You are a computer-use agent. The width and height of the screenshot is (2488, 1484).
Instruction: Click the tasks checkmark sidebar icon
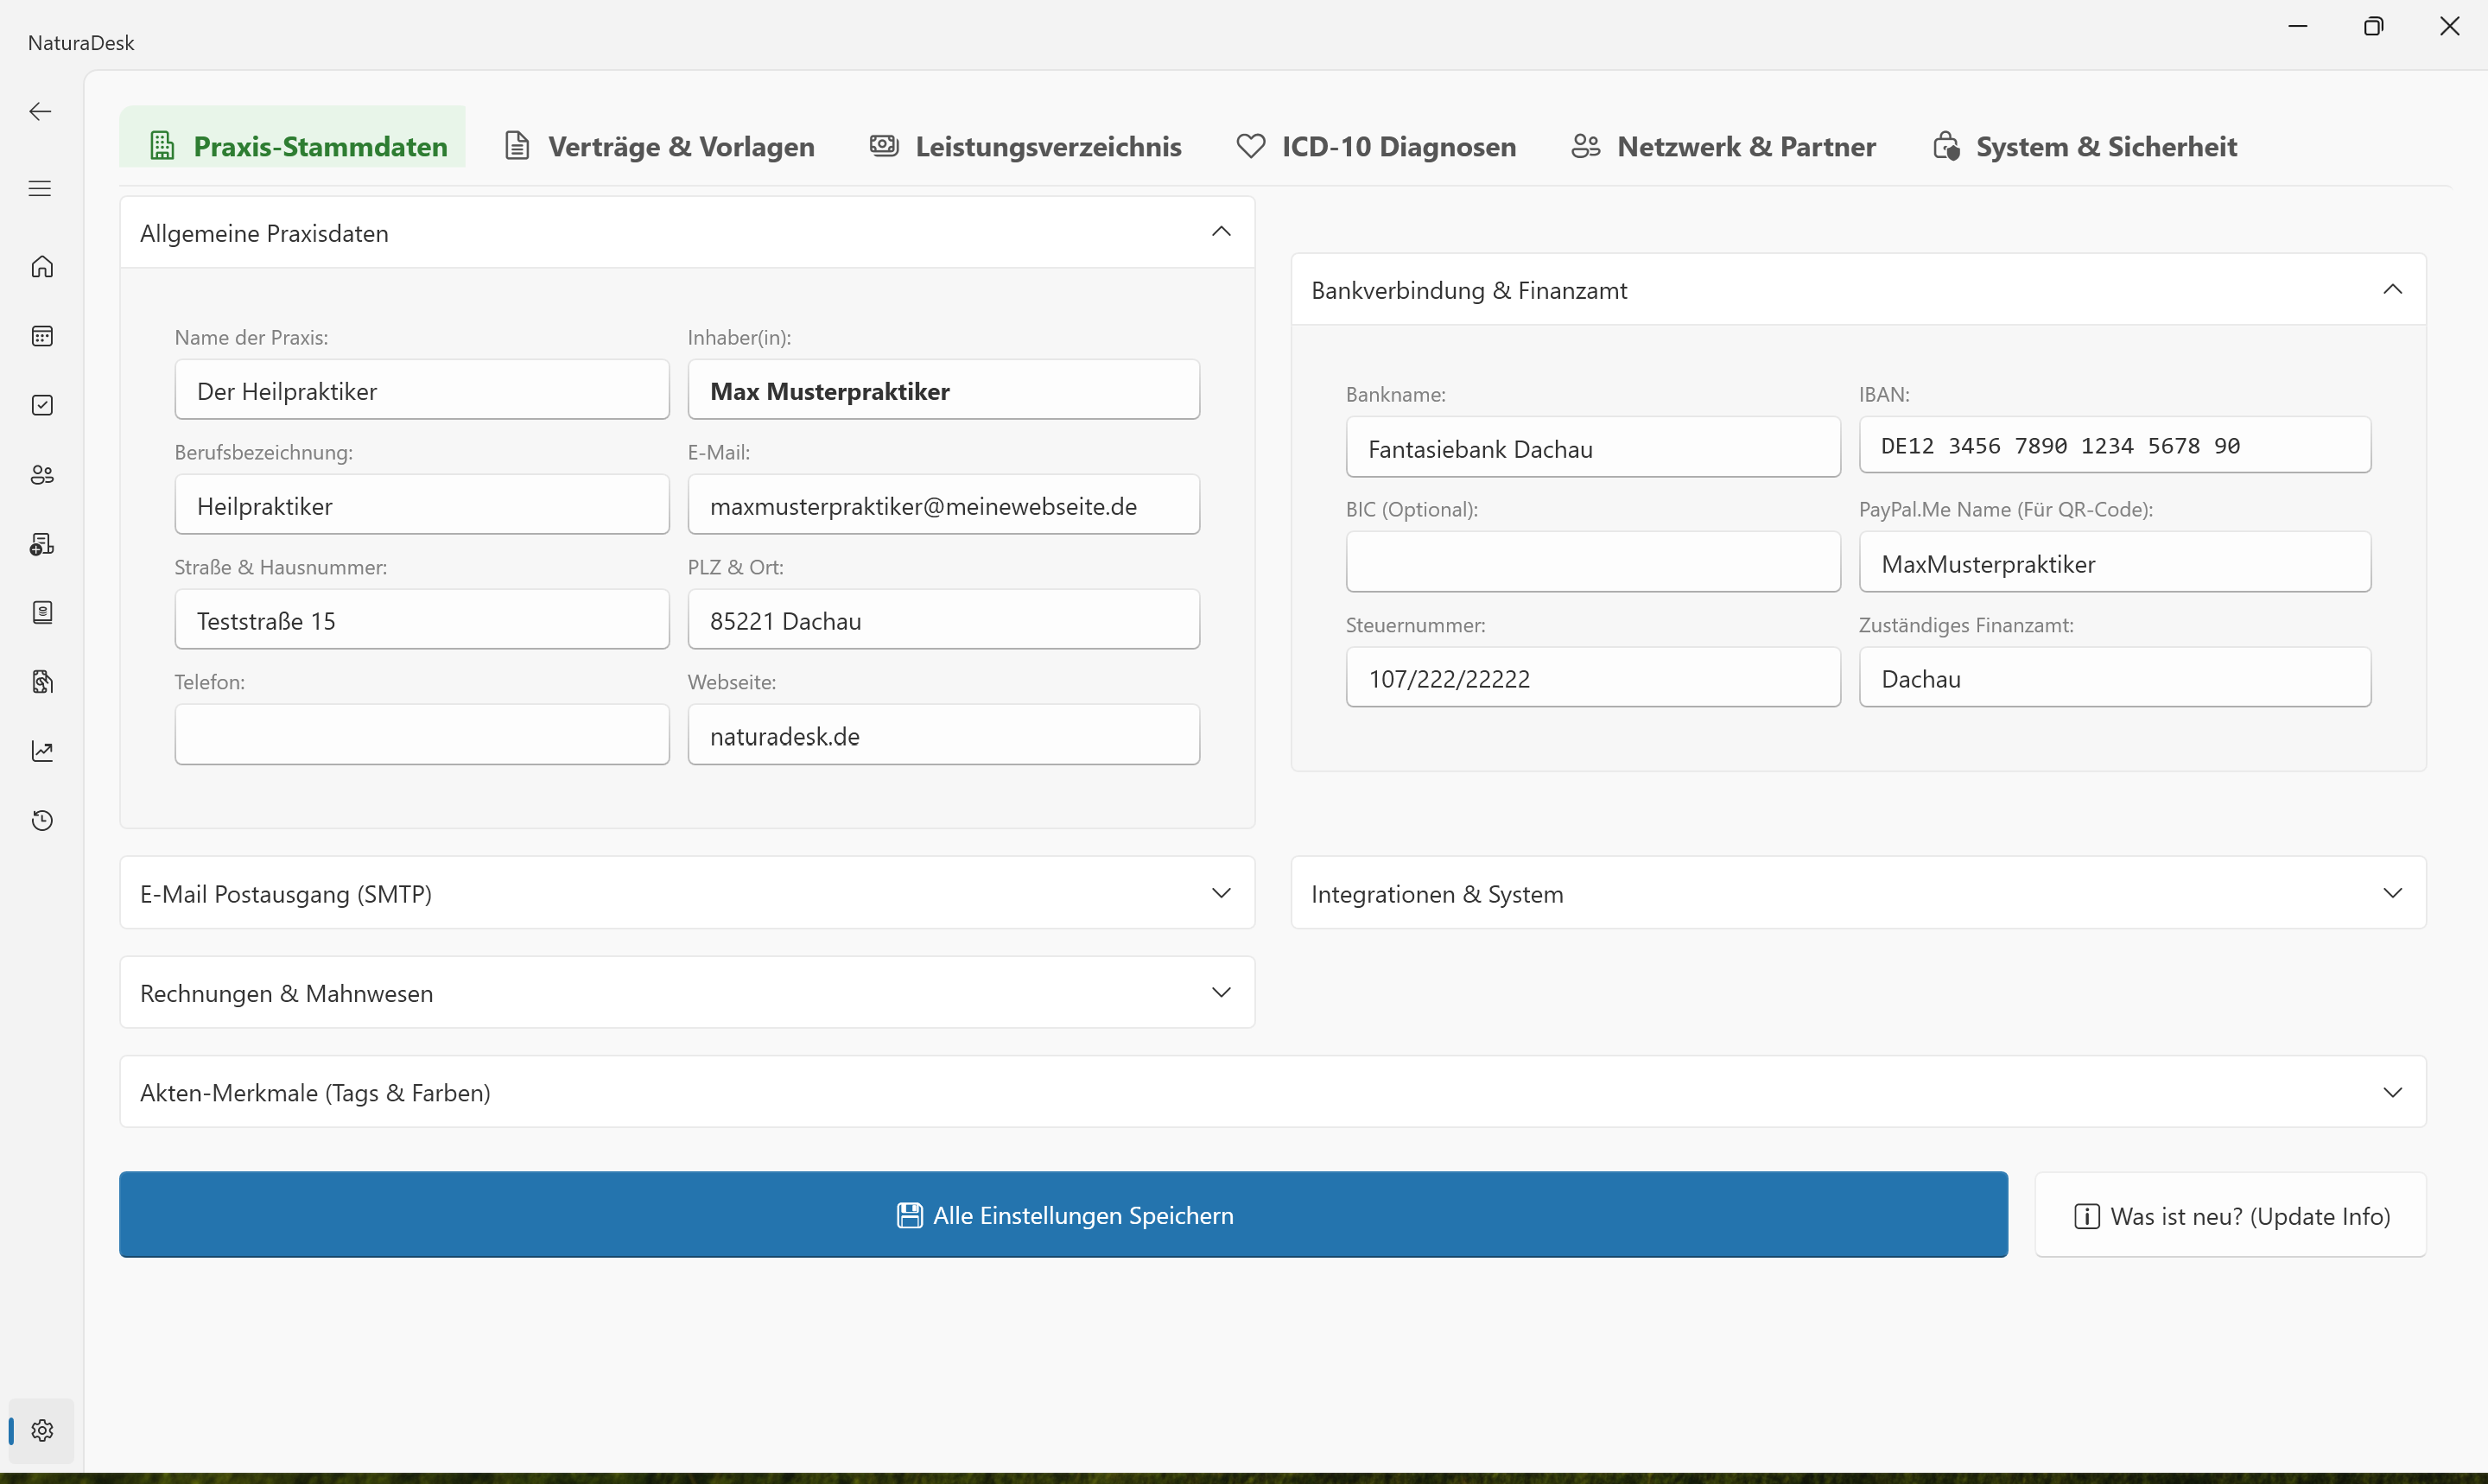(x=42, y=405)
